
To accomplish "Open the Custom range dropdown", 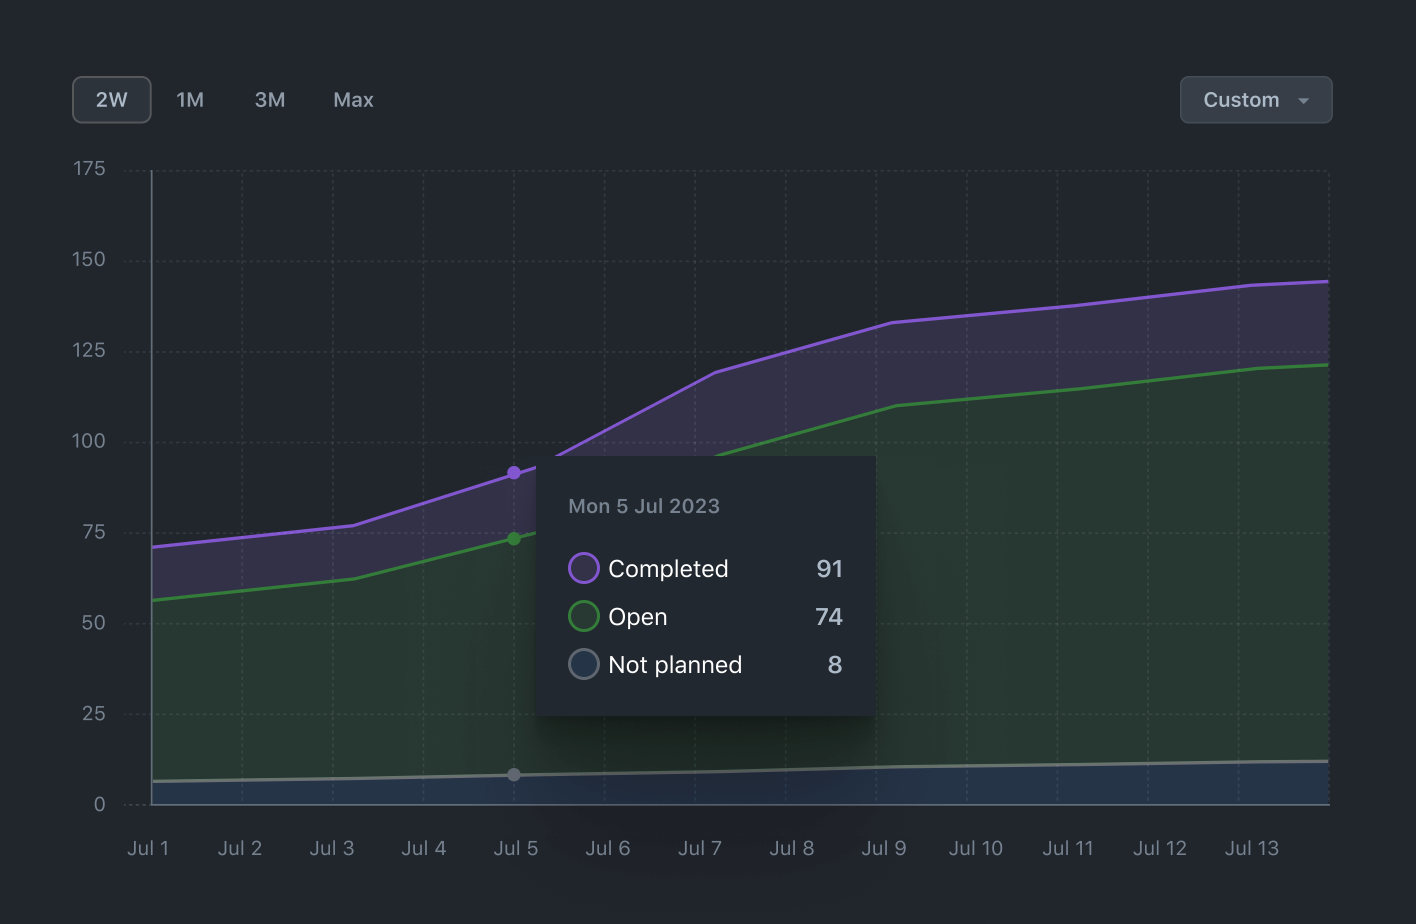I will coord(1242,100).
